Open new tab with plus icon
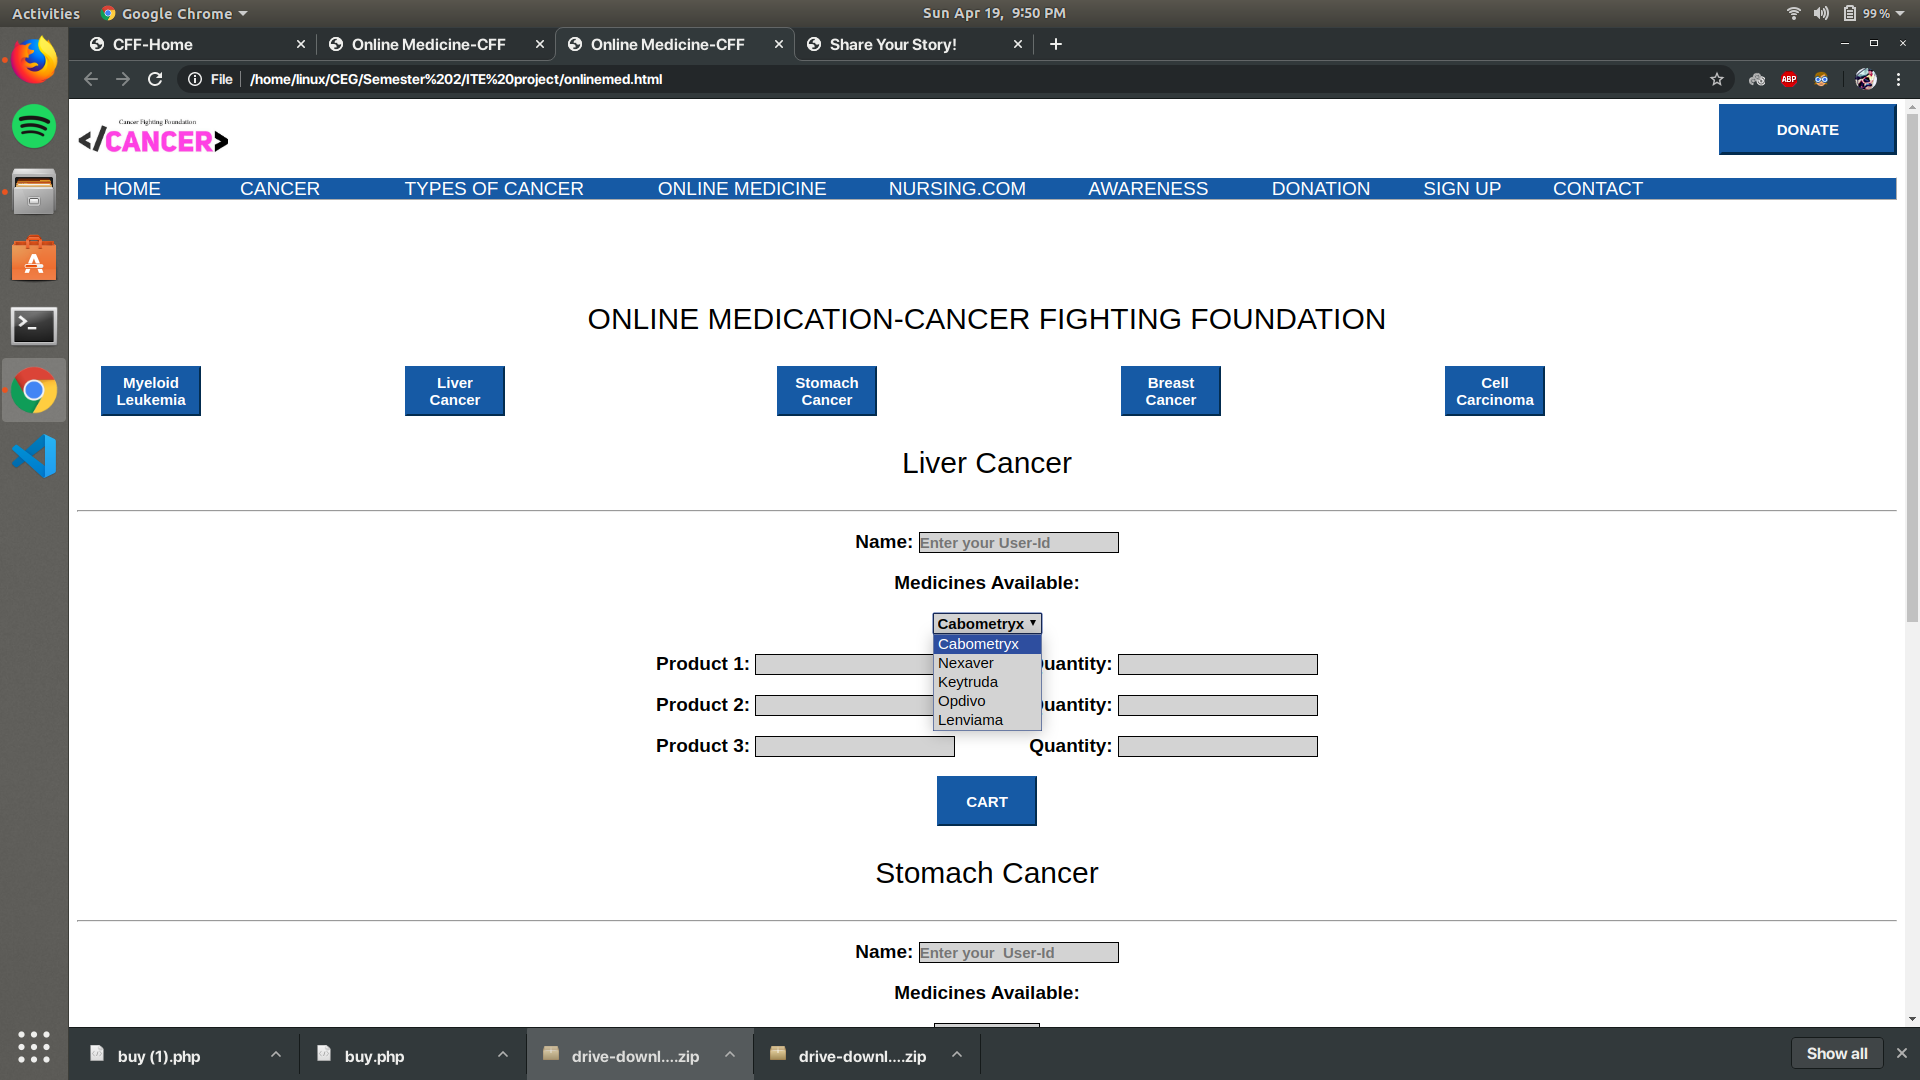The height and width of the screenshot is (1080, 1920). coord(1056,44)
